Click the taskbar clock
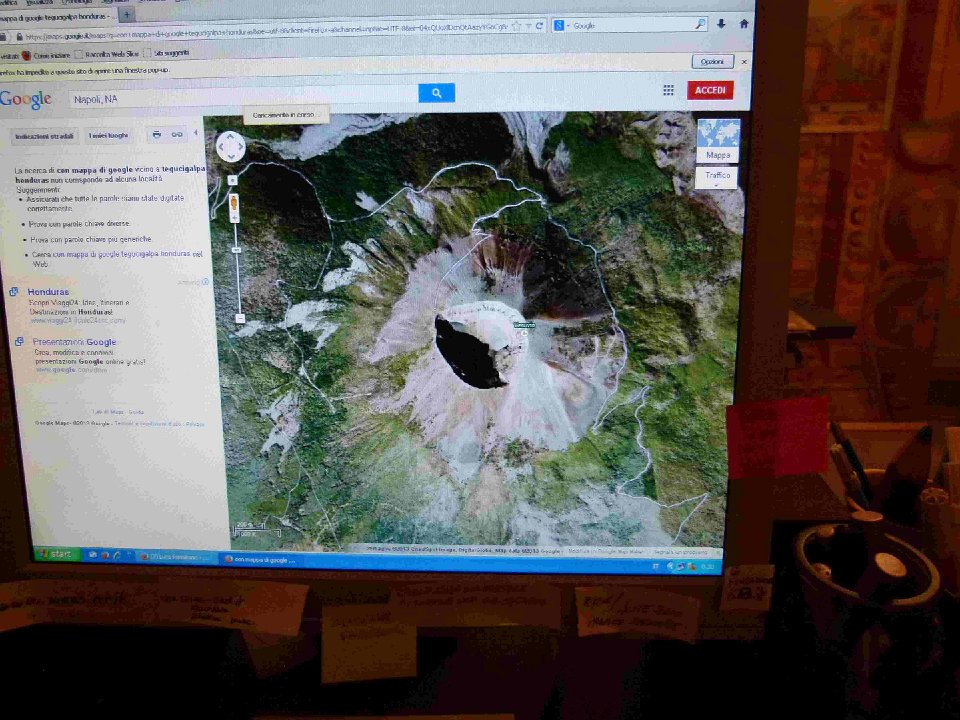Viewport: 960px width, 720px height. pos(707,567)
